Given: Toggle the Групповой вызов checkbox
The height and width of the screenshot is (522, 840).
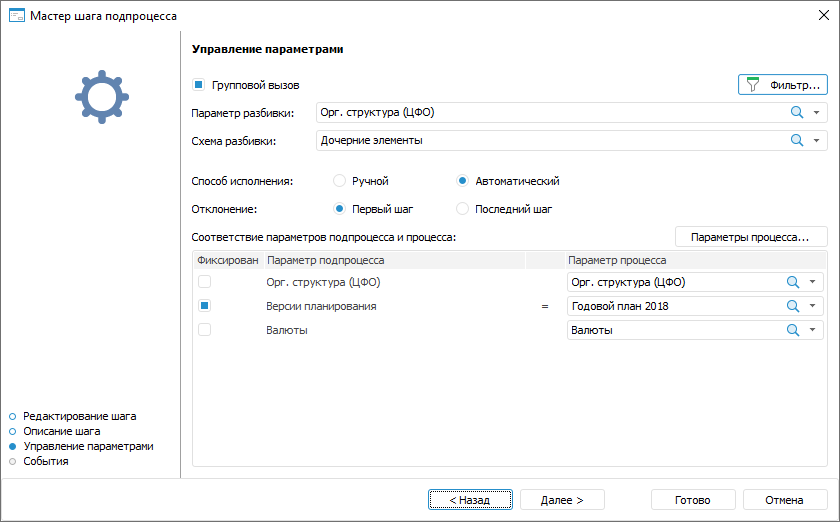Looking at the screenshot, I should 199,85.
